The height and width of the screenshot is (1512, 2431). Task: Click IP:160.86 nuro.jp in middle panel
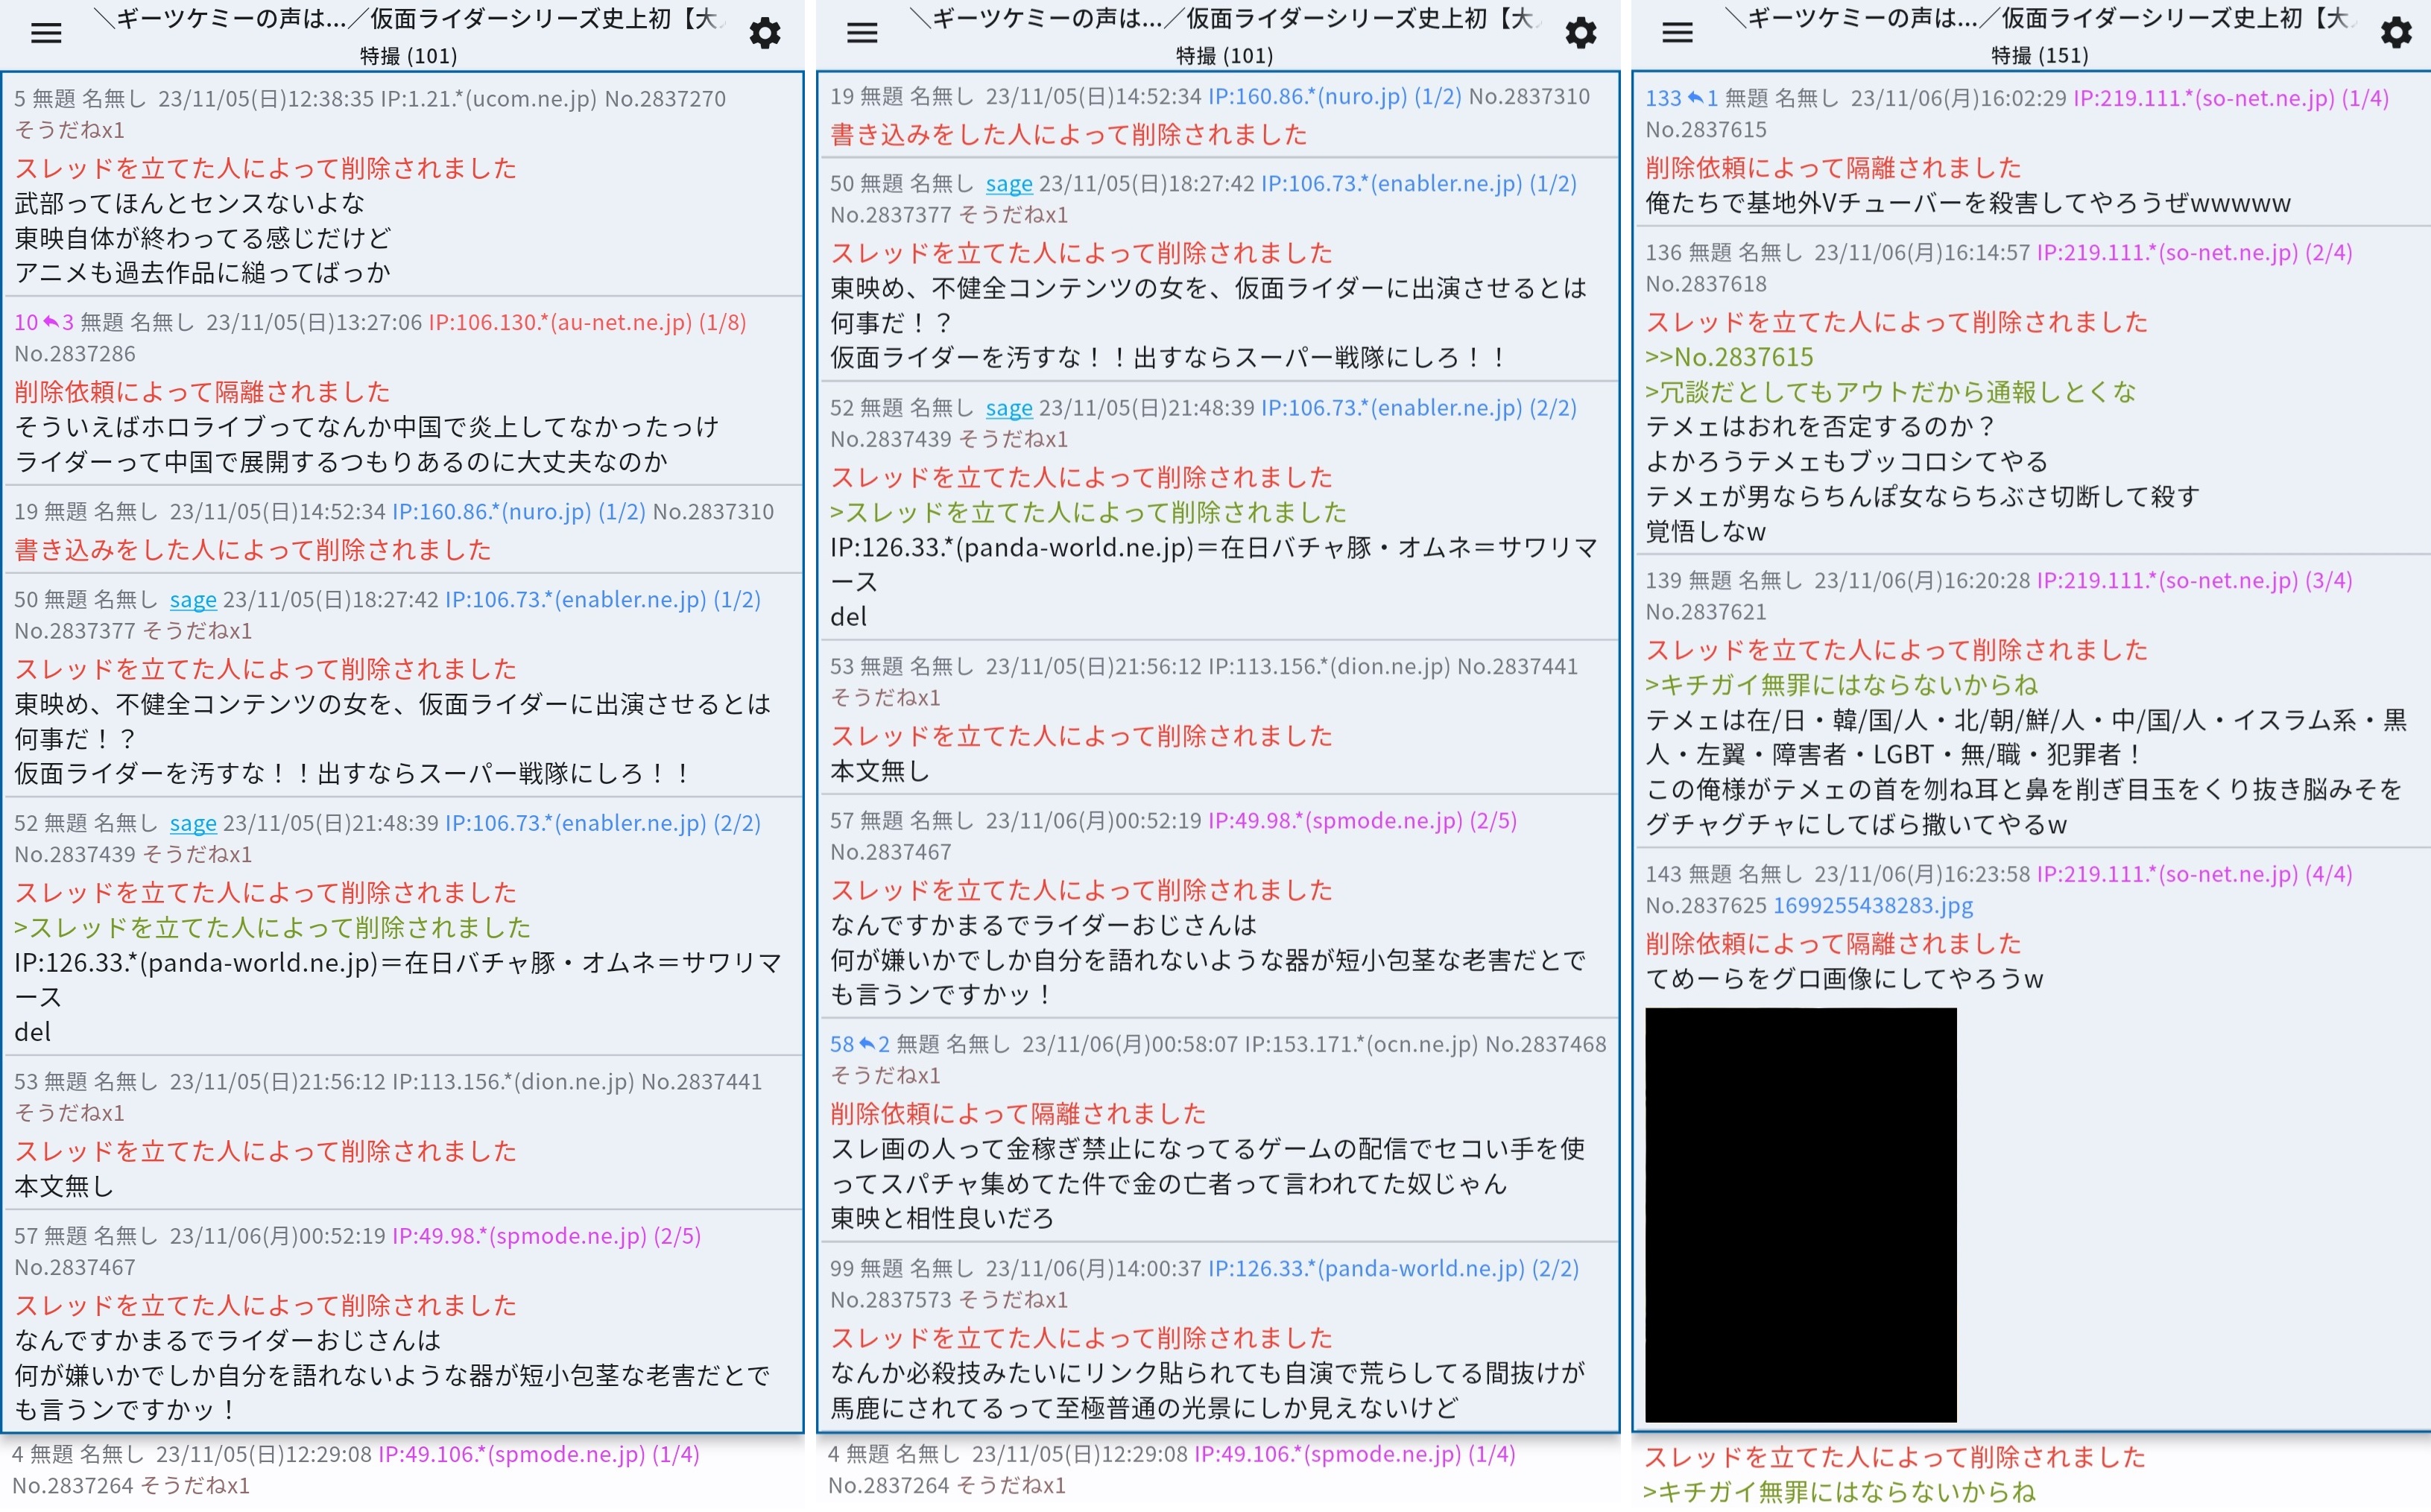[x=1307, y=96]
